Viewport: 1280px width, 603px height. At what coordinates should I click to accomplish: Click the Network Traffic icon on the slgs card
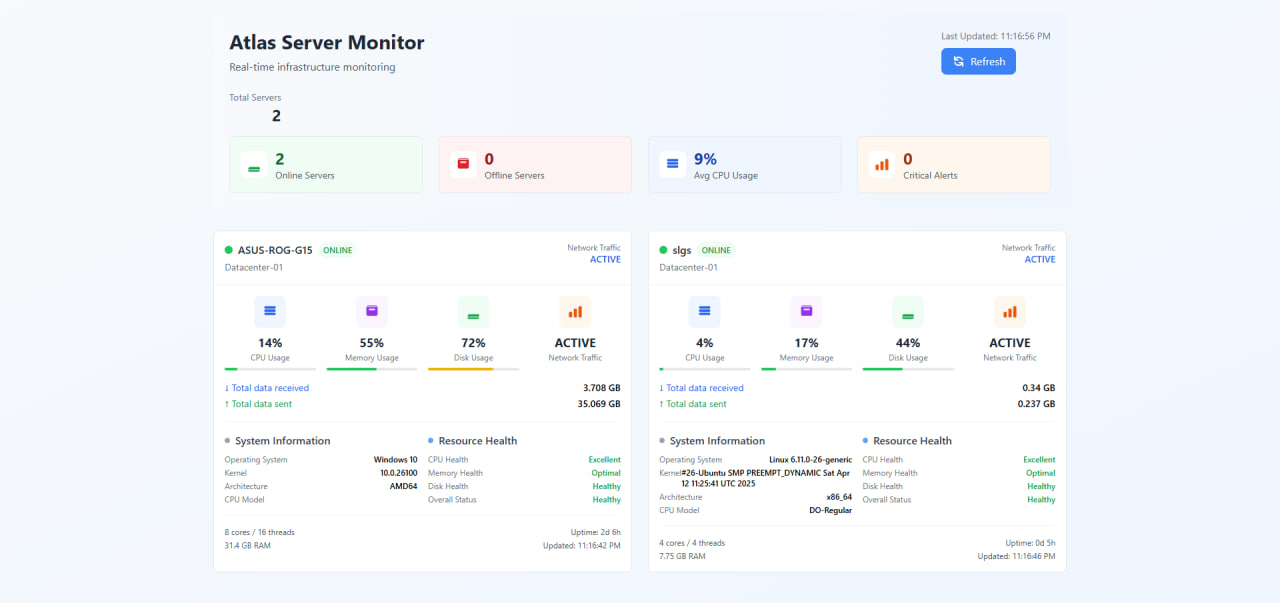pos(1009,311)
